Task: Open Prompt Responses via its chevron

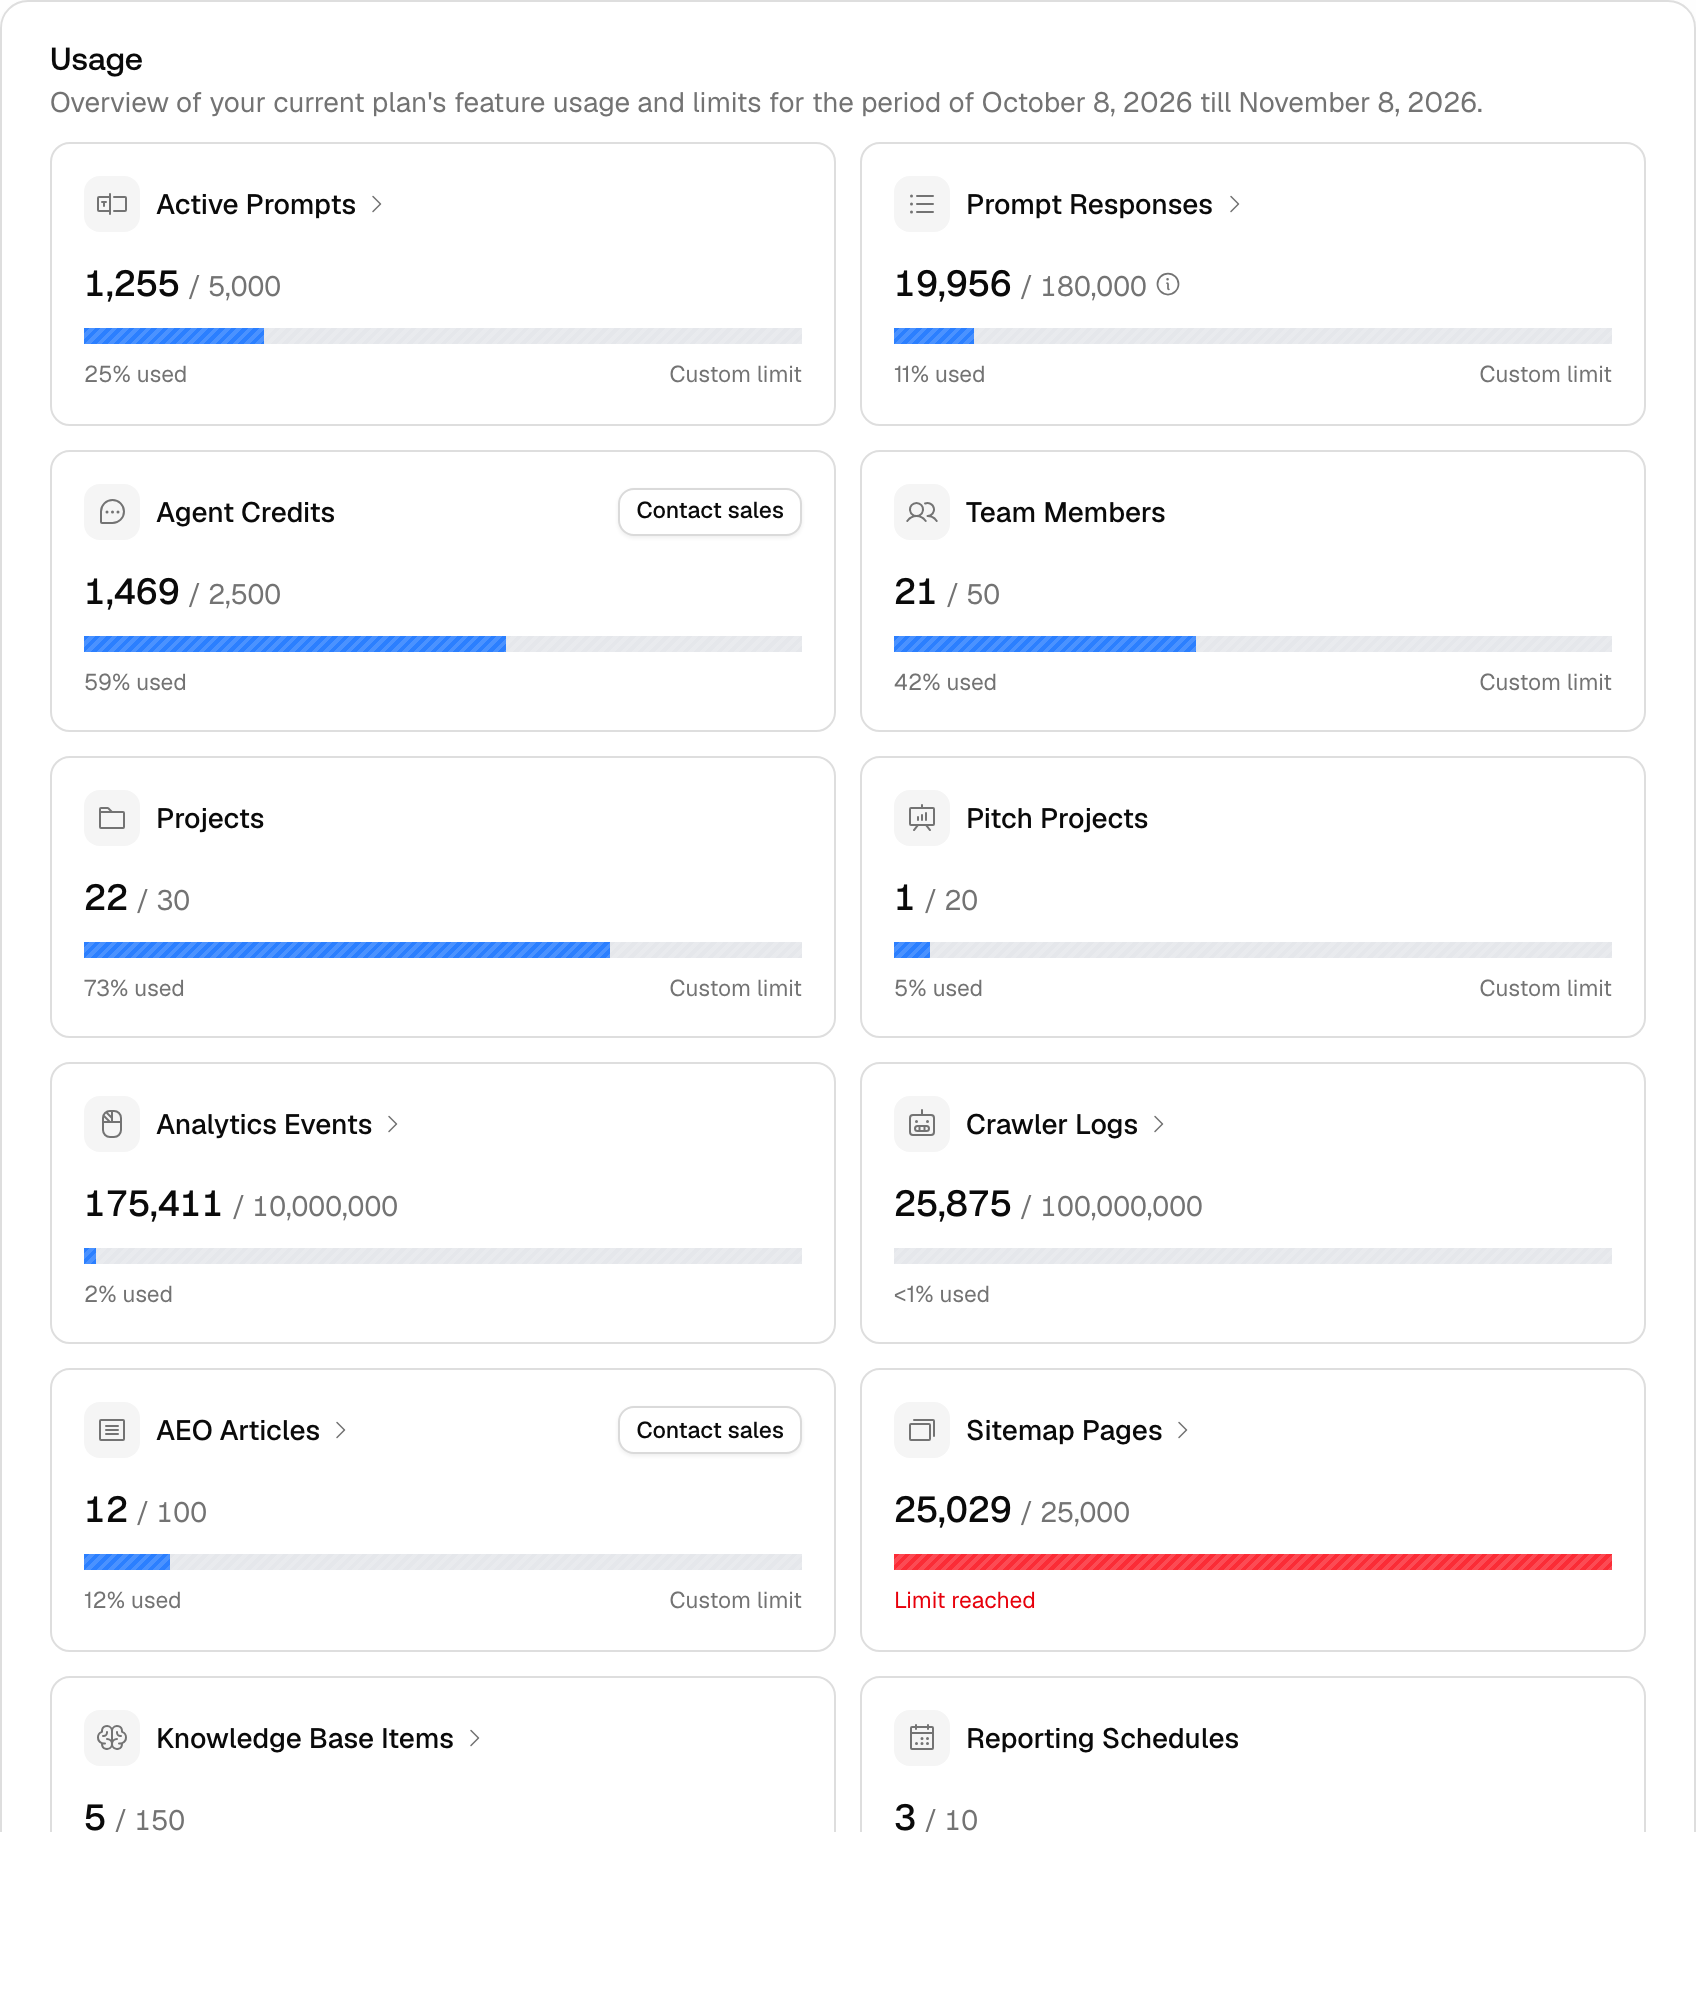Action: [x=1235, y=204]
